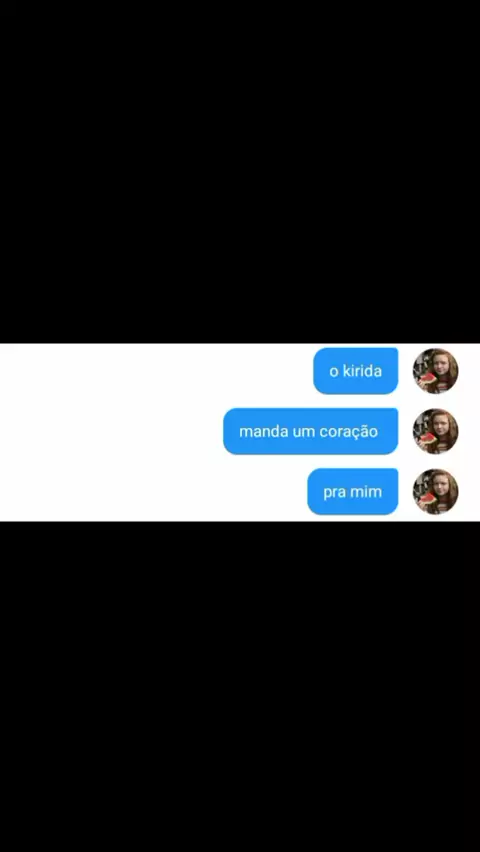Viewport: 480px width, 852px height.
Task: Click empty white chat area left of "pra mim"
Action: pyautogui.click(x=153, y=492)
